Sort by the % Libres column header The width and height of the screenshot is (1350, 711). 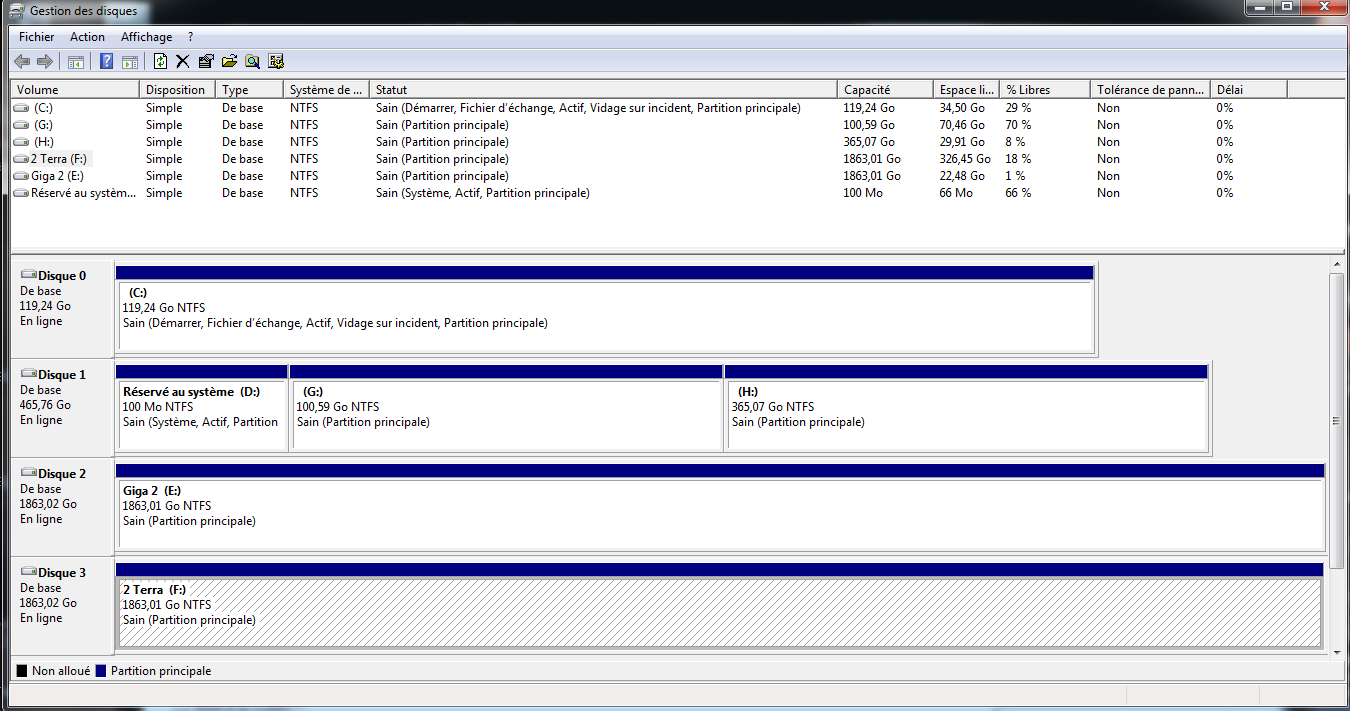[x=1045, y=90]
